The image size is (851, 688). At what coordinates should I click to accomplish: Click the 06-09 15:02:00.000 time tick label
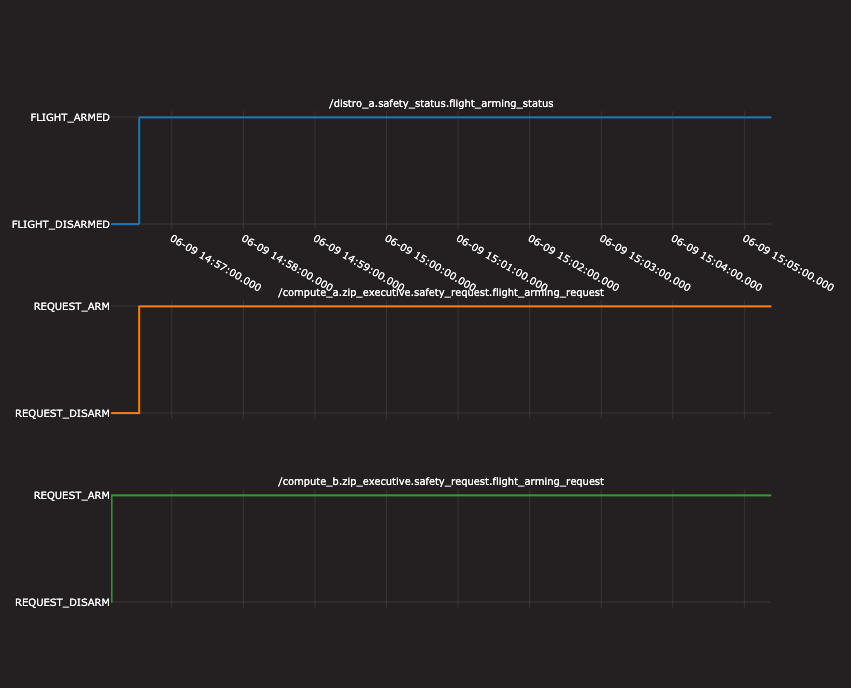(x=574, y=263)
